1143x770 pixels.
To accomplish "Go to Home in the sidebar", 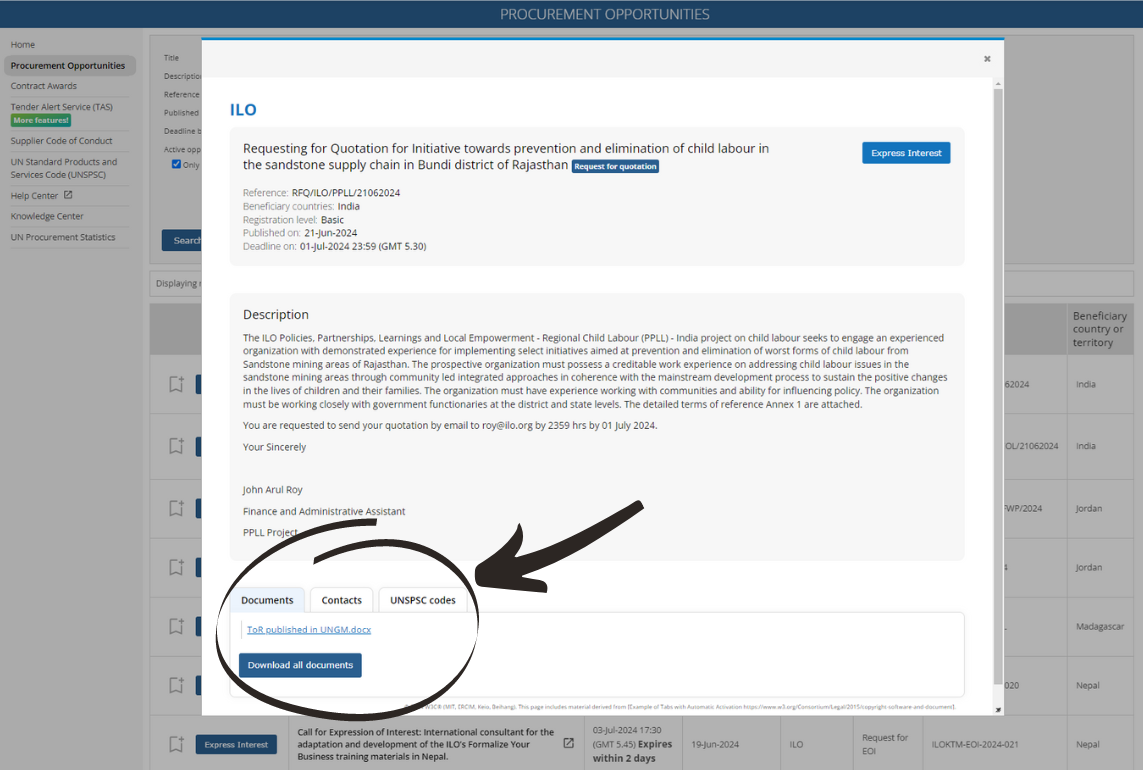I will pyautogui.click(x=23, y=44).
